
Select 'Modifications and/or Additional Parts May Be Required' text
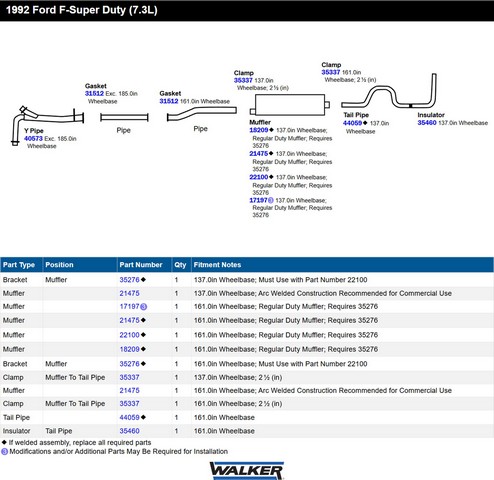tap(96, 452)
